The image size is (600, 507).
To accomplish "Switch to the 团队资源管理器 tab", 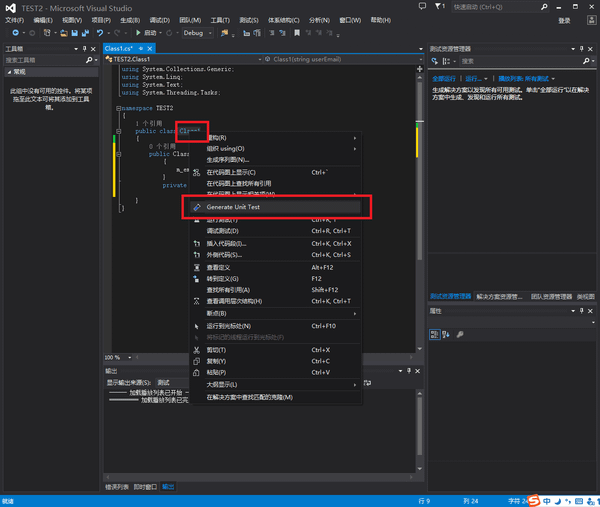I will pyautogui.click(x=551, y=297).
